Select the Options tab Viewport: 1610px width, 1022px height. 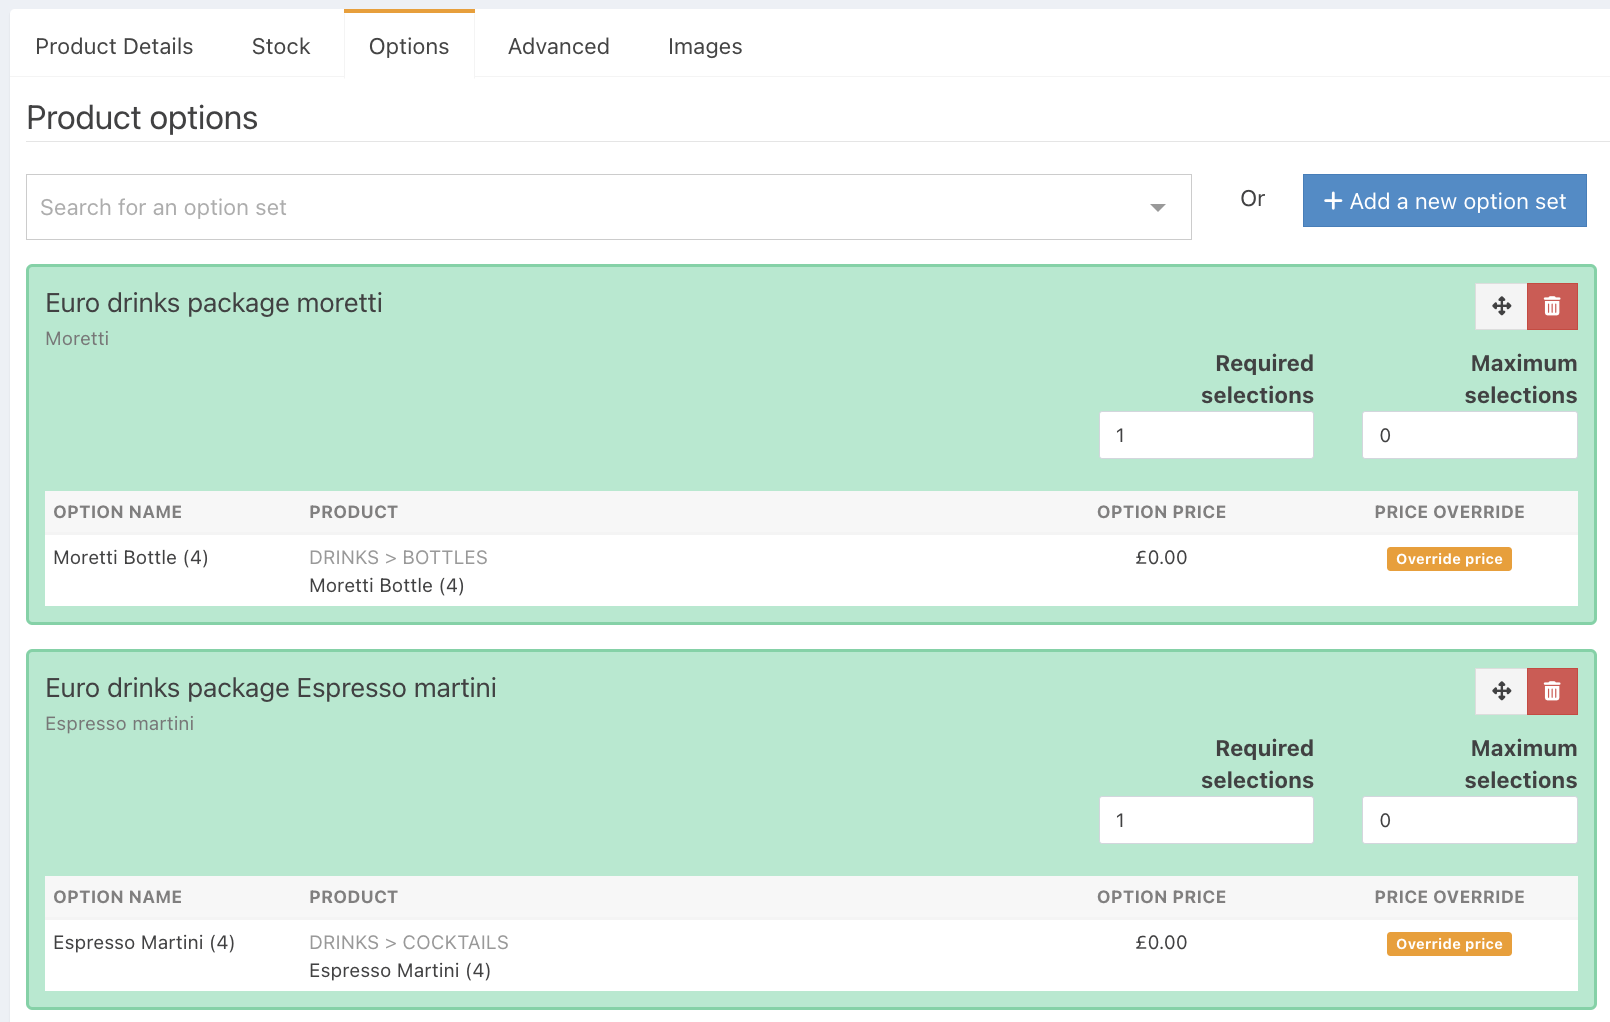(409, 46)
